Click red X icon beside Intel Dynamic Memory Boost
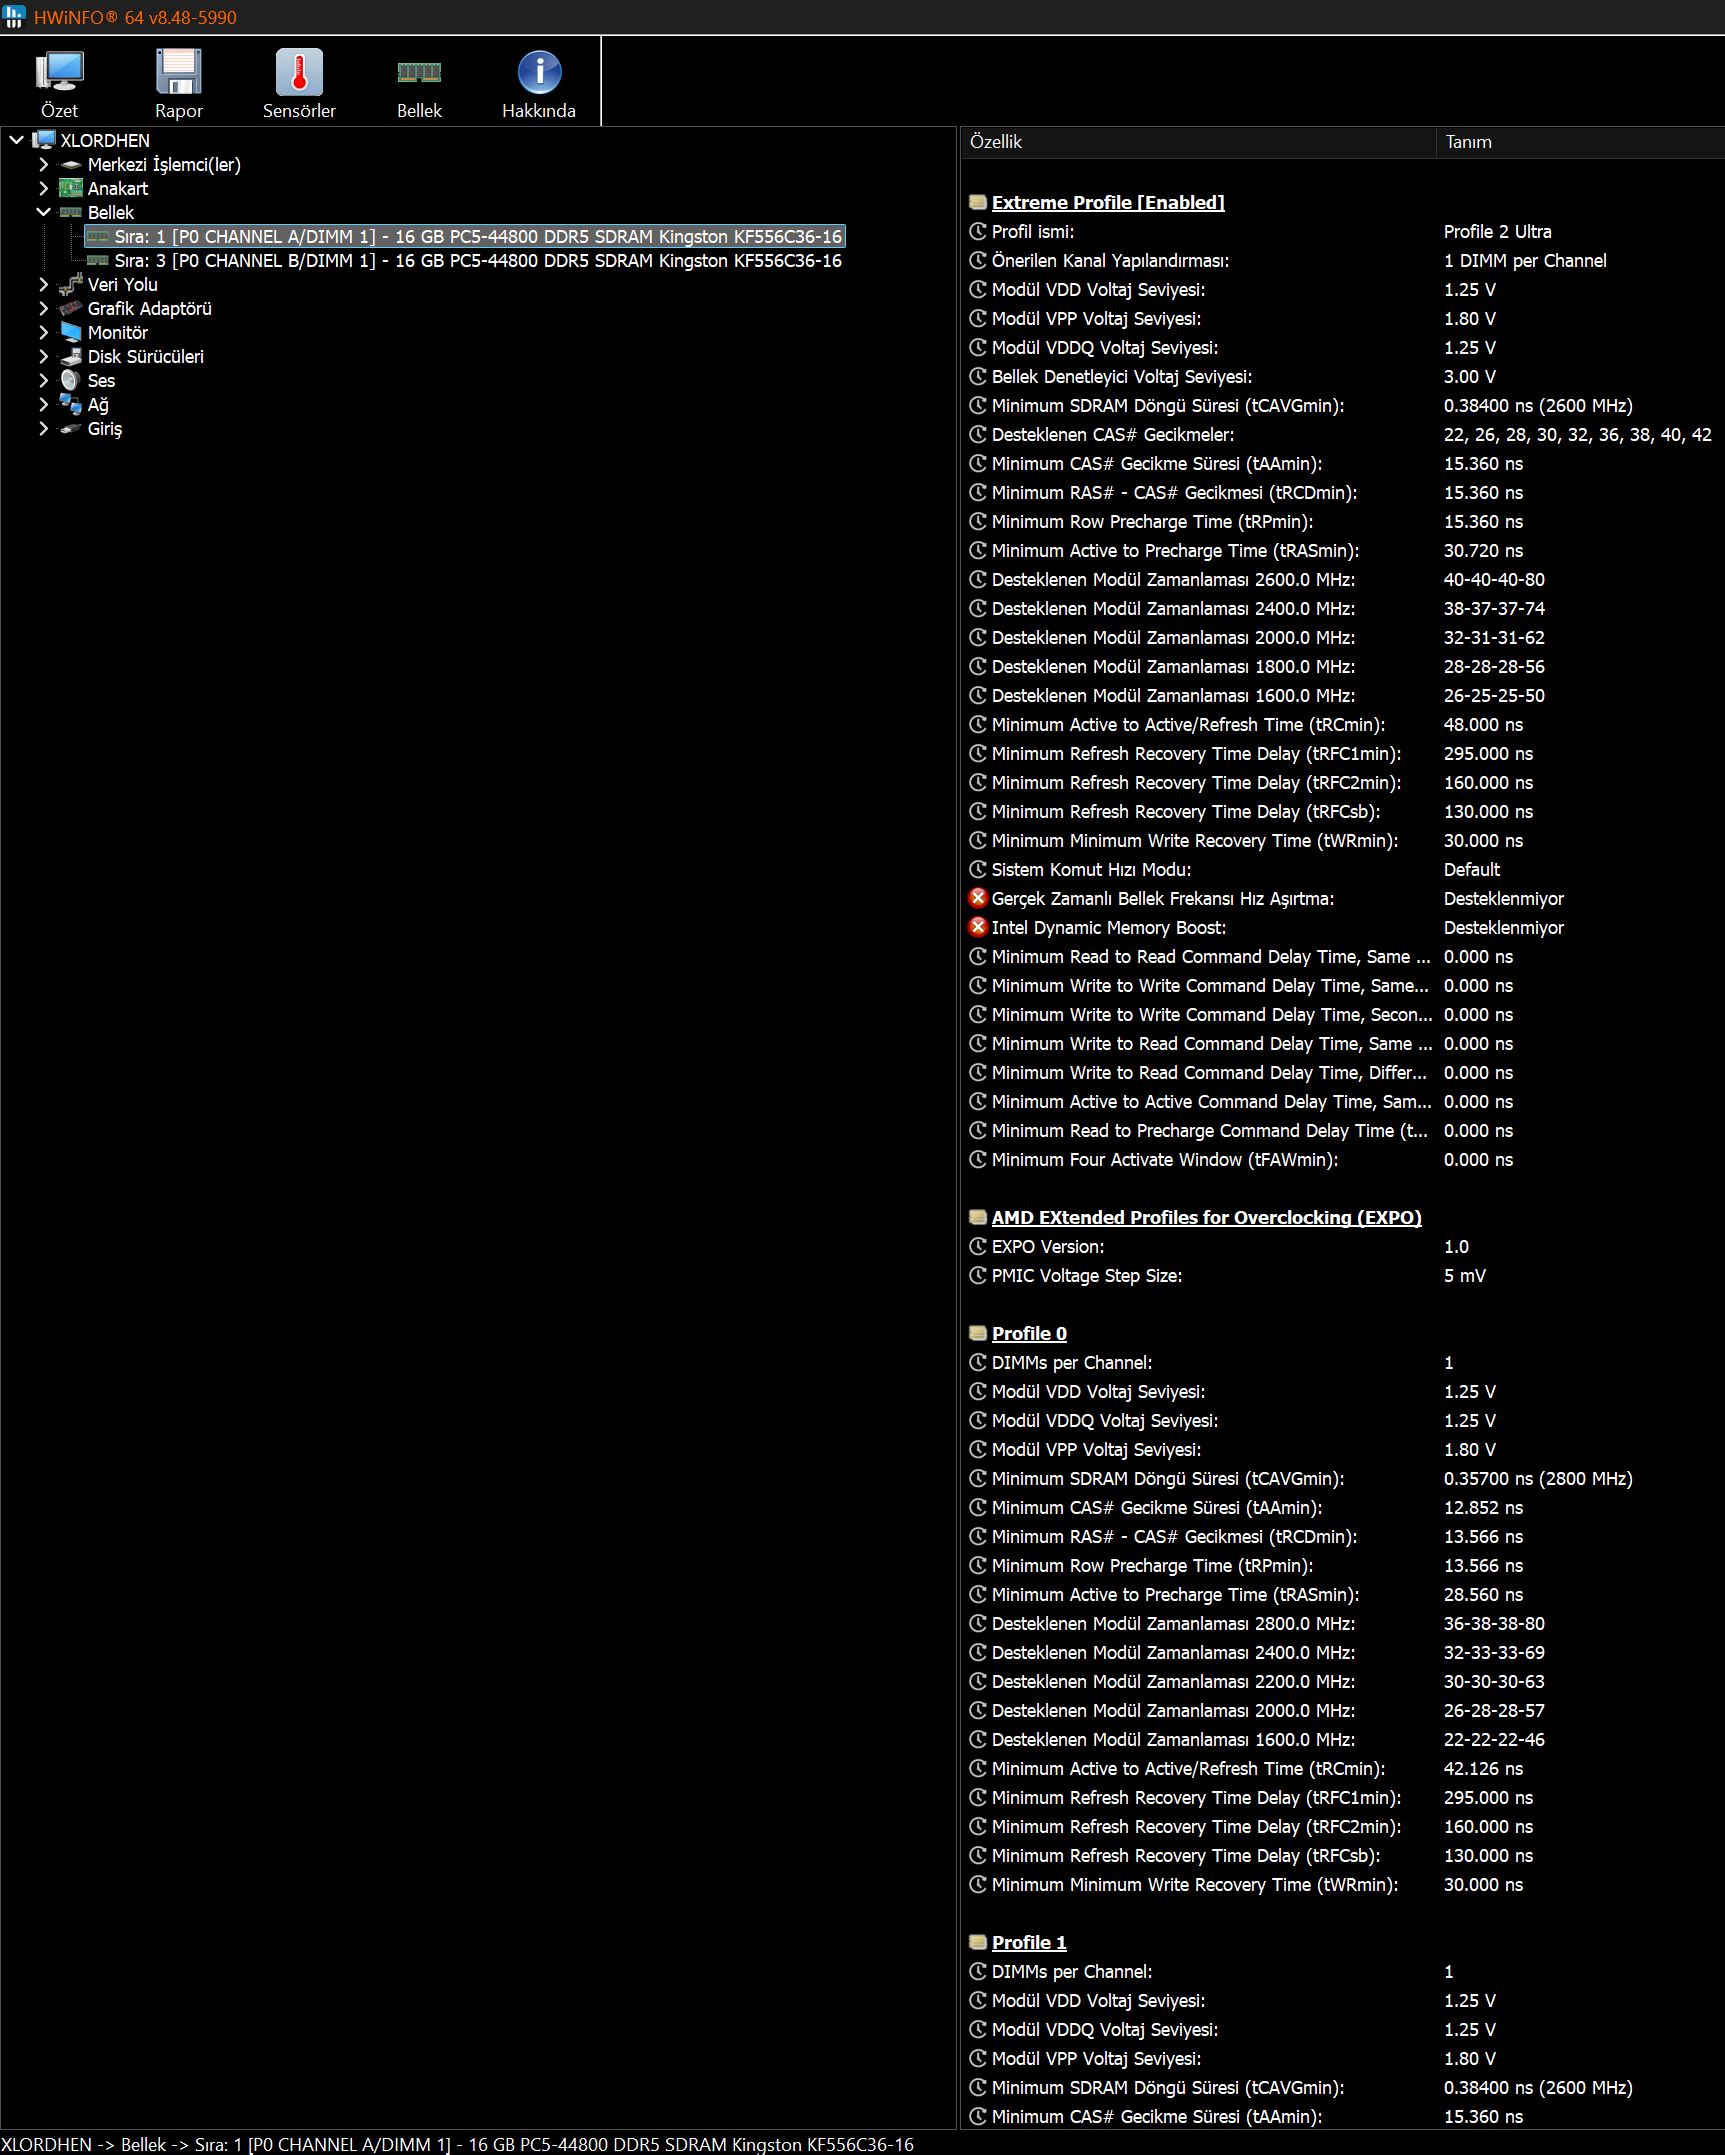This screenshot has height=2155, width=1725. [x=978, y=928]
